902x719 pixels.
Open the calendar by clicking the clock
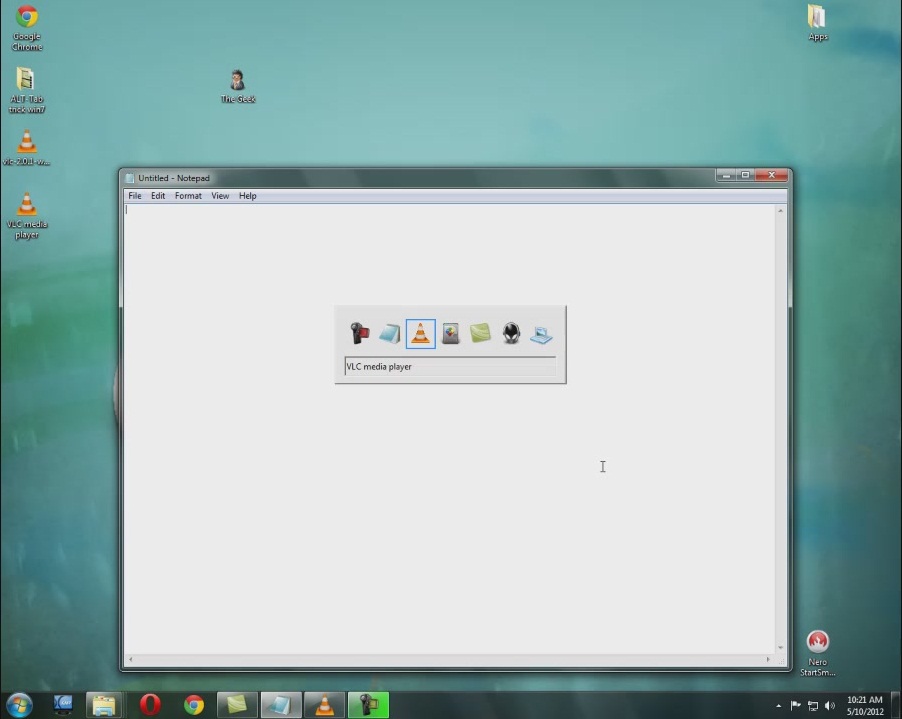[x=866, y=705]
